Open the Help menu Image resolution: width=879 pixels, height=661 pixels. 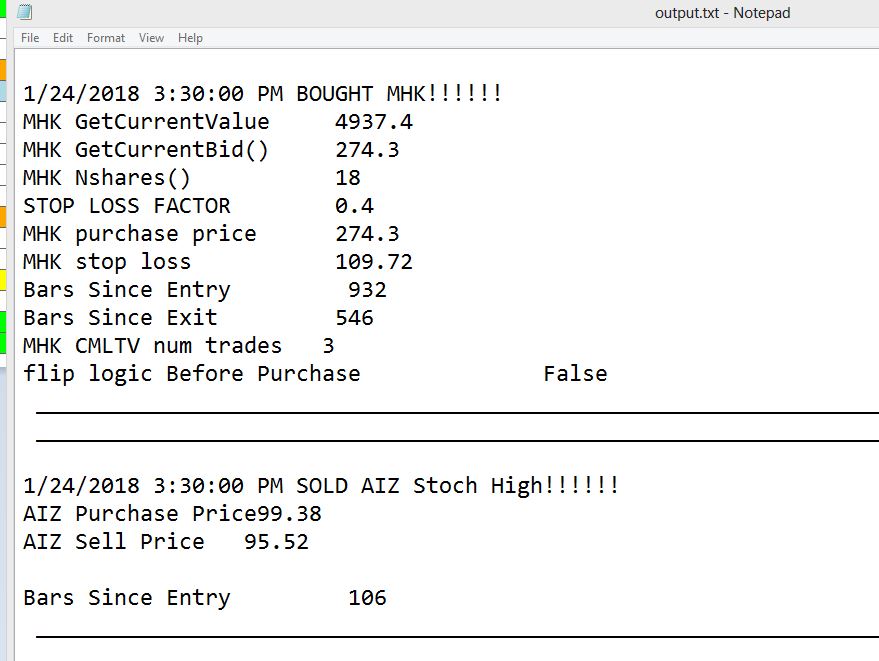coord(190,38)
